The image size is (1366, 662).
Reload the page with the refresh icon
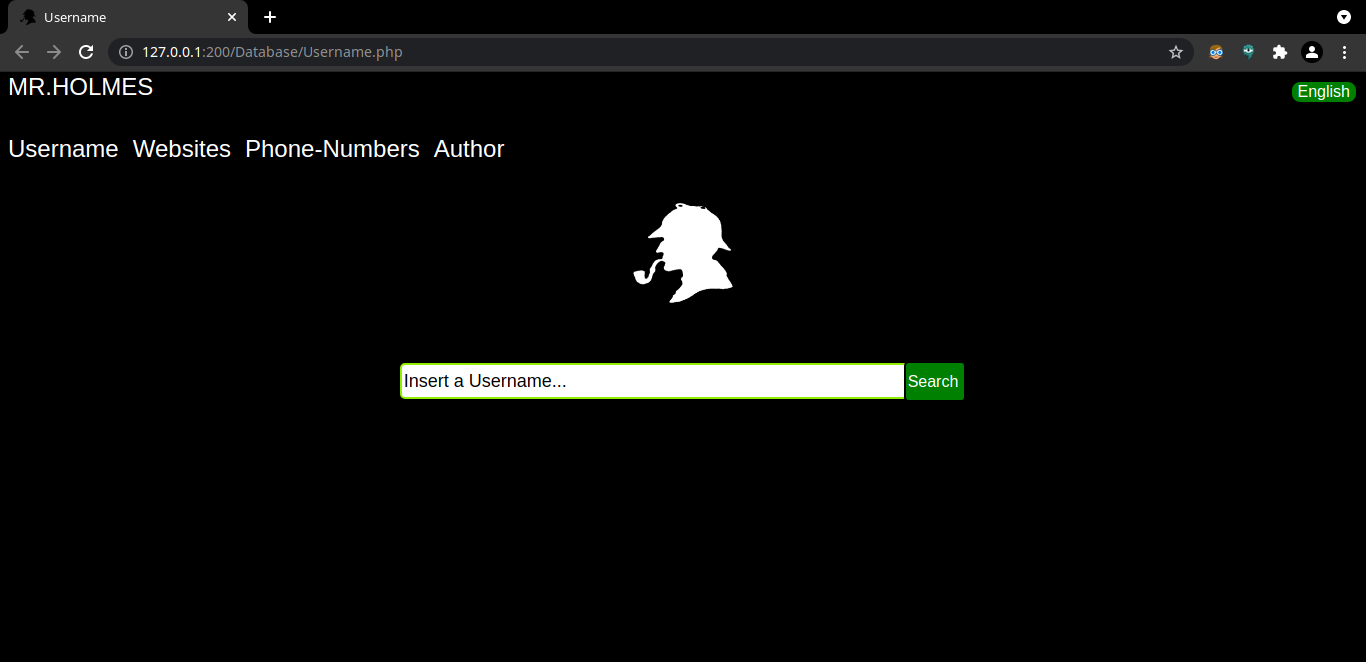(x=86, y=52)
